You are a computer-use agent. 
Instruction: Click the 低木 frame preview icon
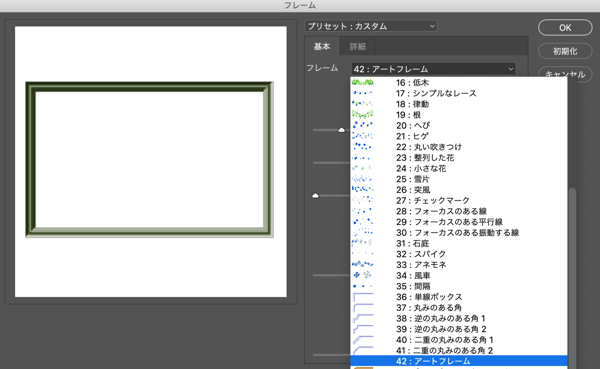click(362, 82)
